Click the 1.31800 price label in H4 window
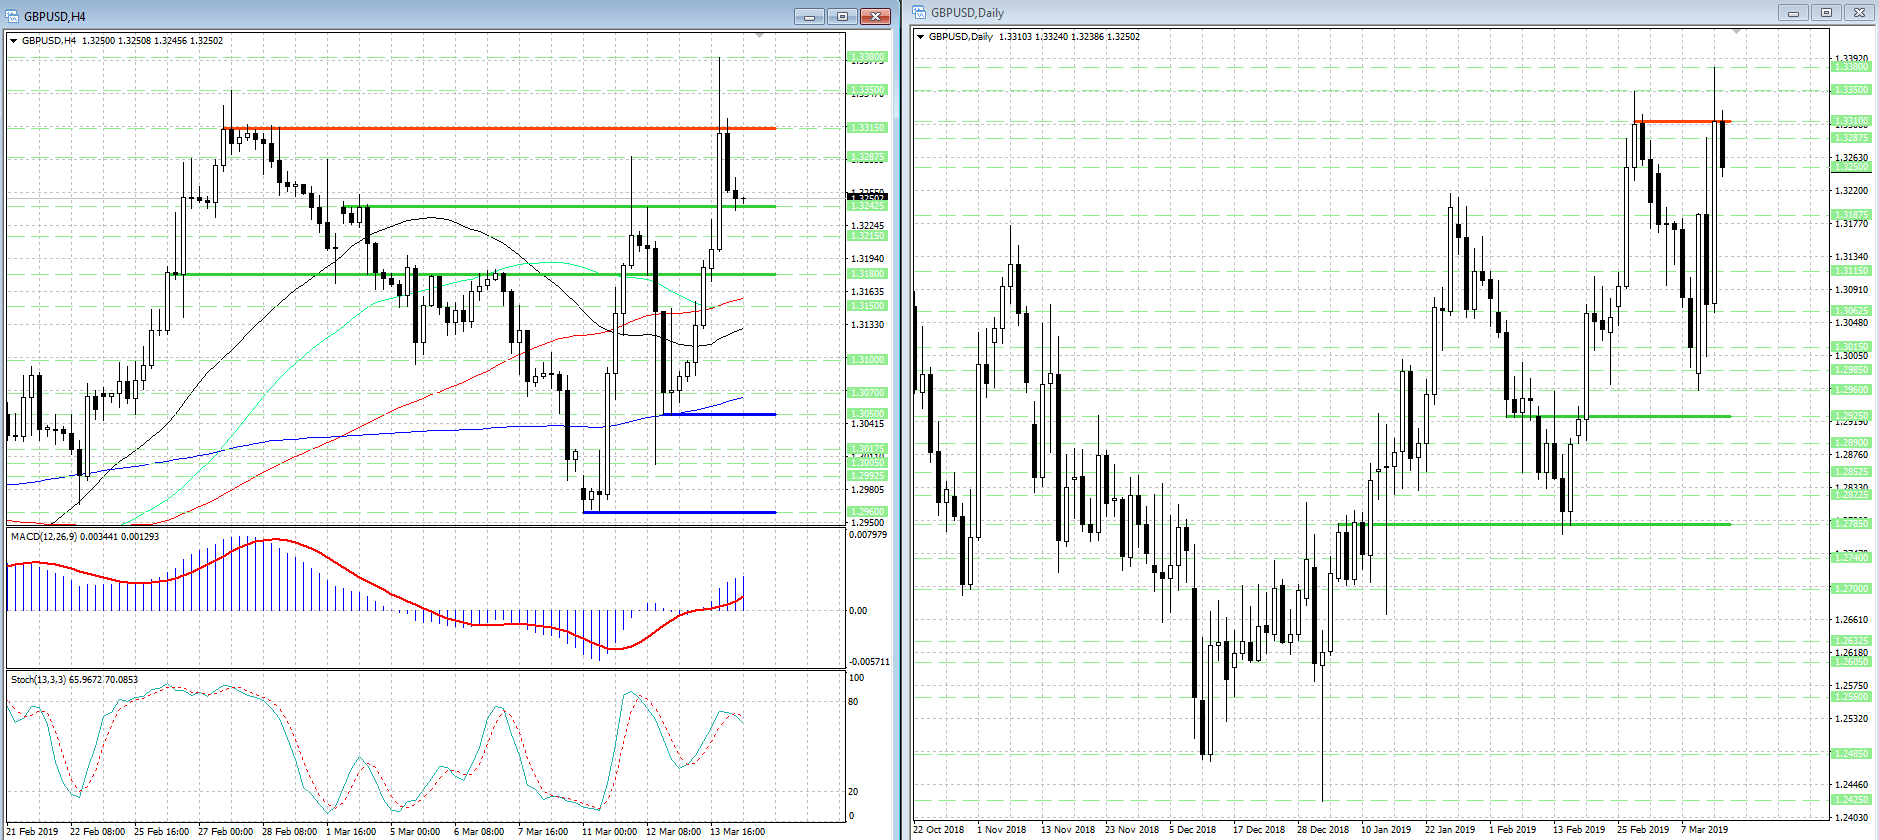The image size is (1879, 840). point(867,274)
